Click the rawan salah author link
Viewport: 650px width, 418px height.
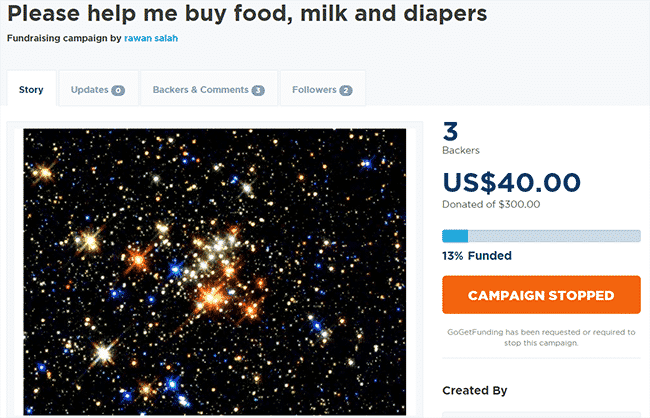coord(151,38)
